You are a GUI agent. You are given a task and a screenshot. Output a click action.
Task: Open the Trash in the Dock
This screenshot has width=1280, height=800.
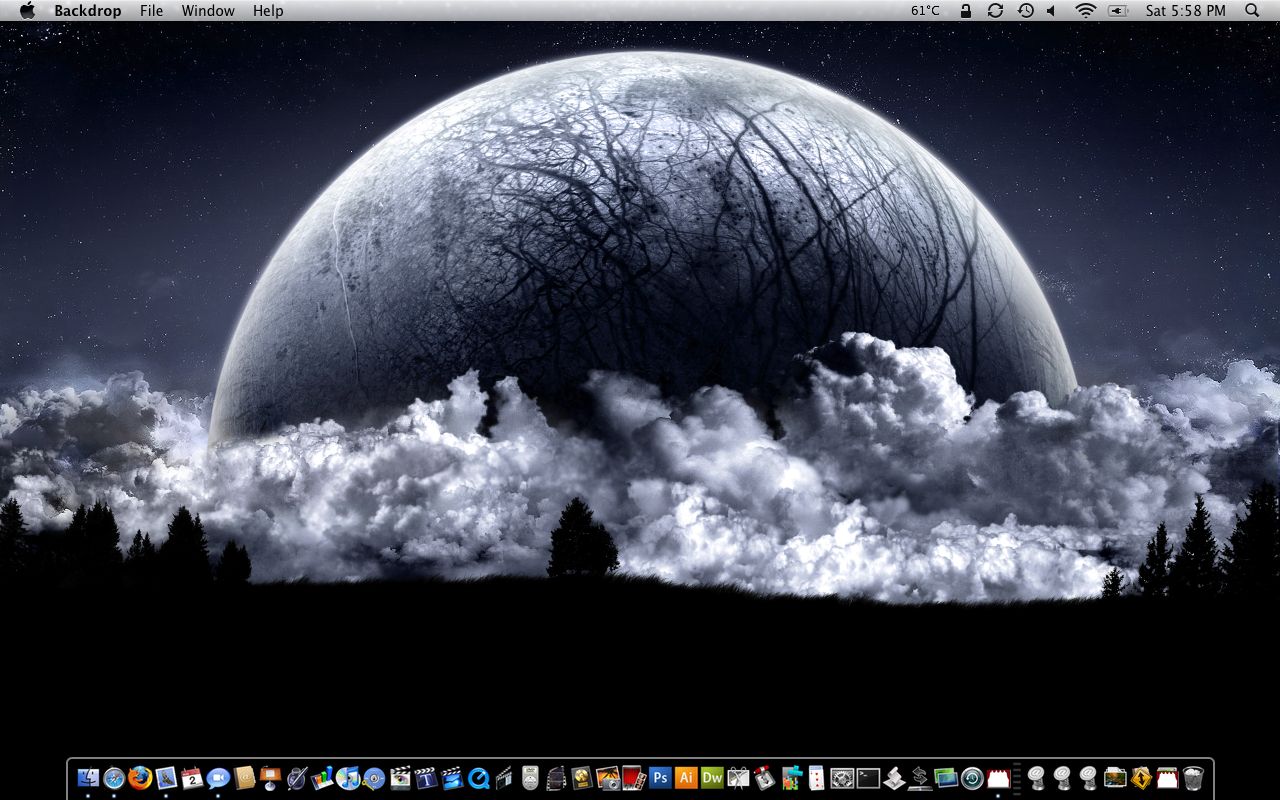click(1193, 777)
